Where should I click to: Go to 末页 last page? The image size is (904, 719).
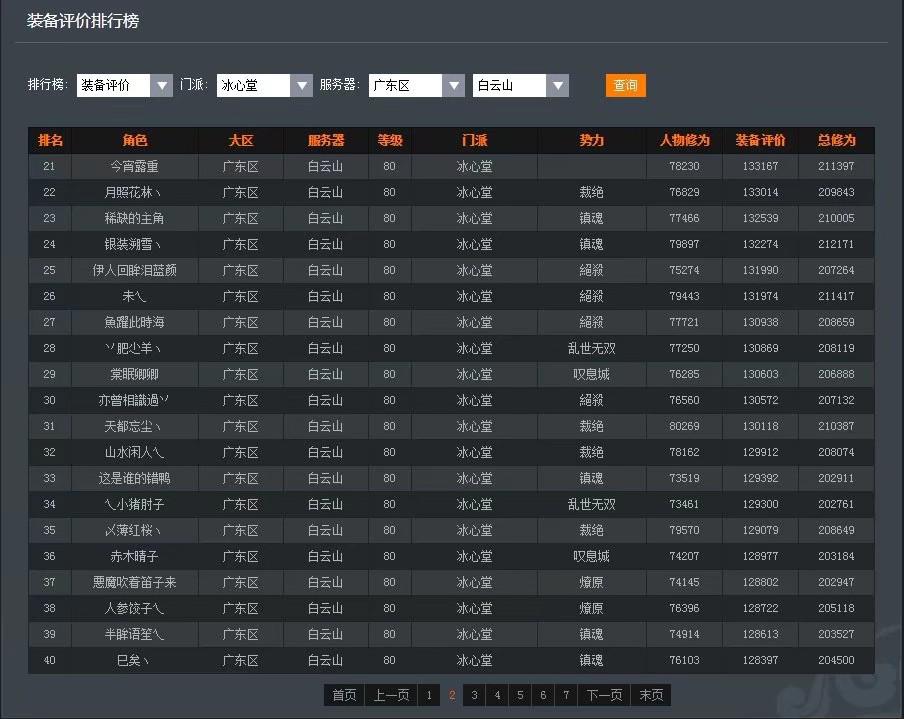point(651,695)
